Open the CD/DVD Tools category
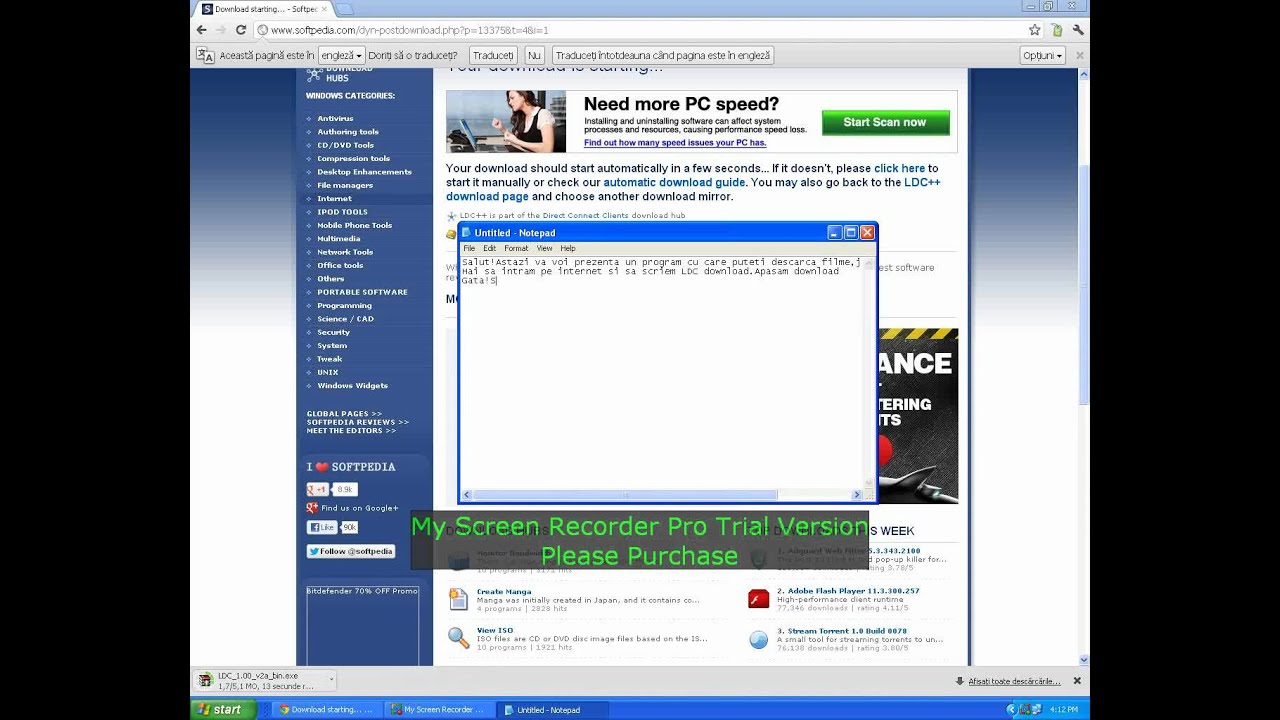Viewport: 1280px width, 720px height. (345, 145)
